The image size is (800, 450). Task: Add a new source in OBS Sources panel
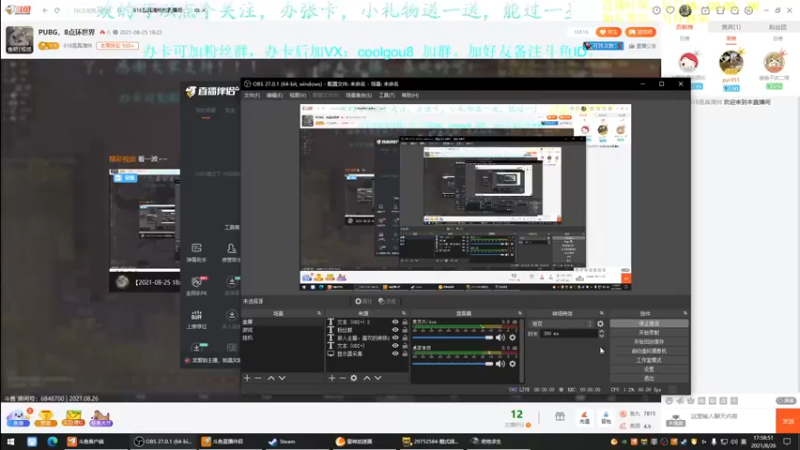332,378
